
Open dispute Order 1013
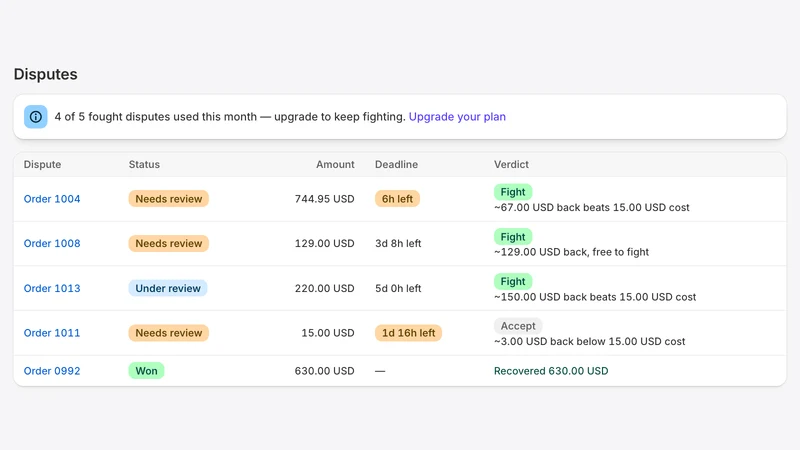52,288
